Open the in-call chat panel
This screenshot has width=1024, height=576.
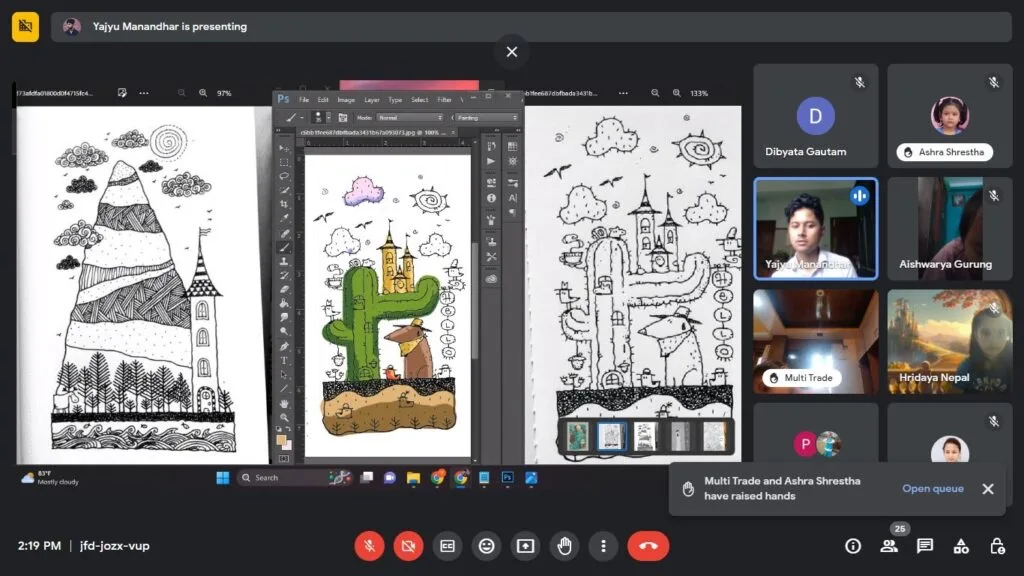coord(925,546)
